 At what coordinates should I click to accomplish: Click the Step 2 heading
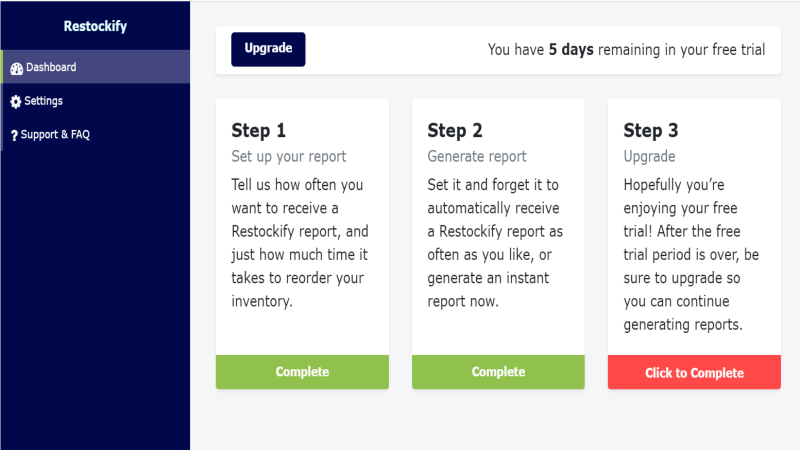[455, 131]
